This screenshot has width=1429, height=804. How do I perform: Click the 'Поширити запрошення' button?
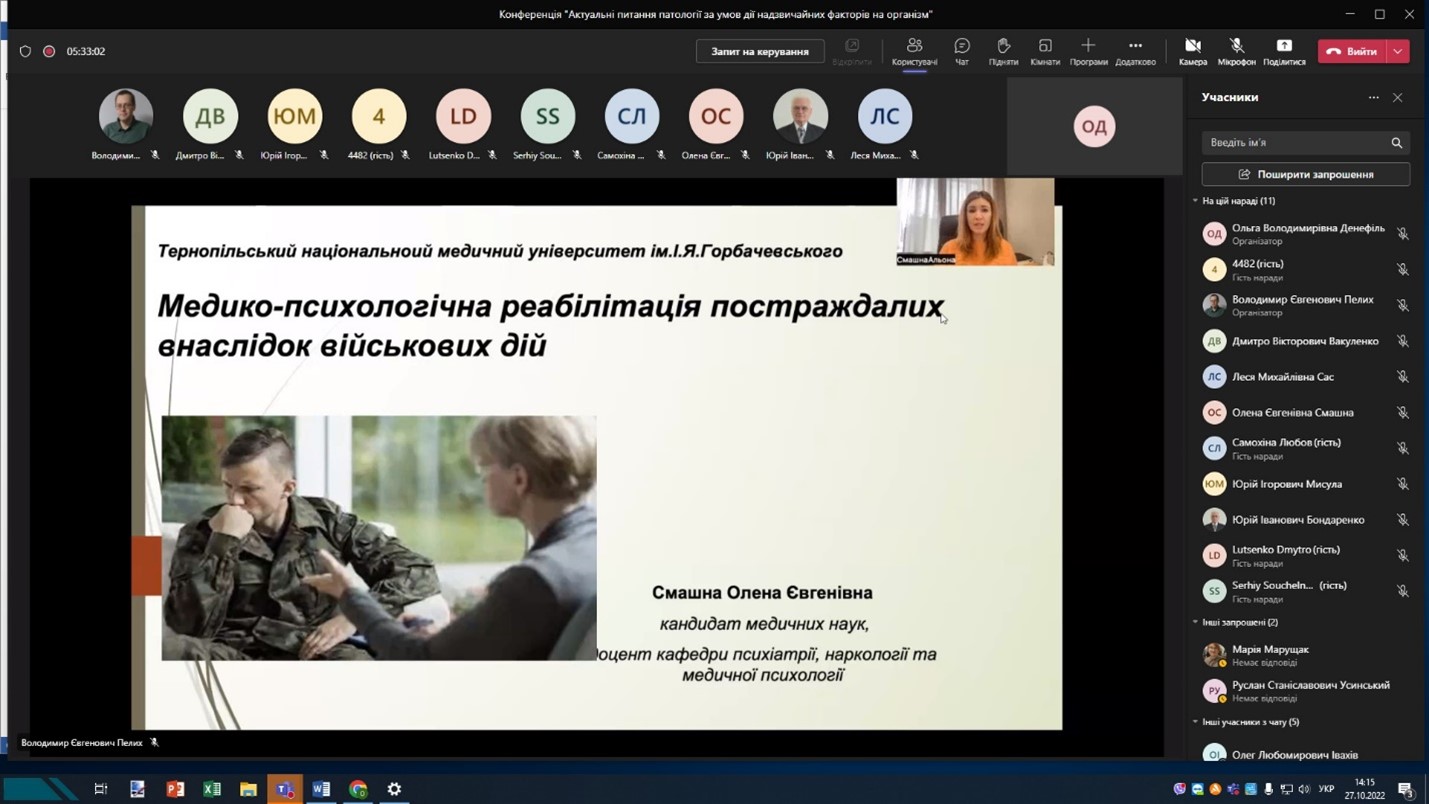(1305, 174)
